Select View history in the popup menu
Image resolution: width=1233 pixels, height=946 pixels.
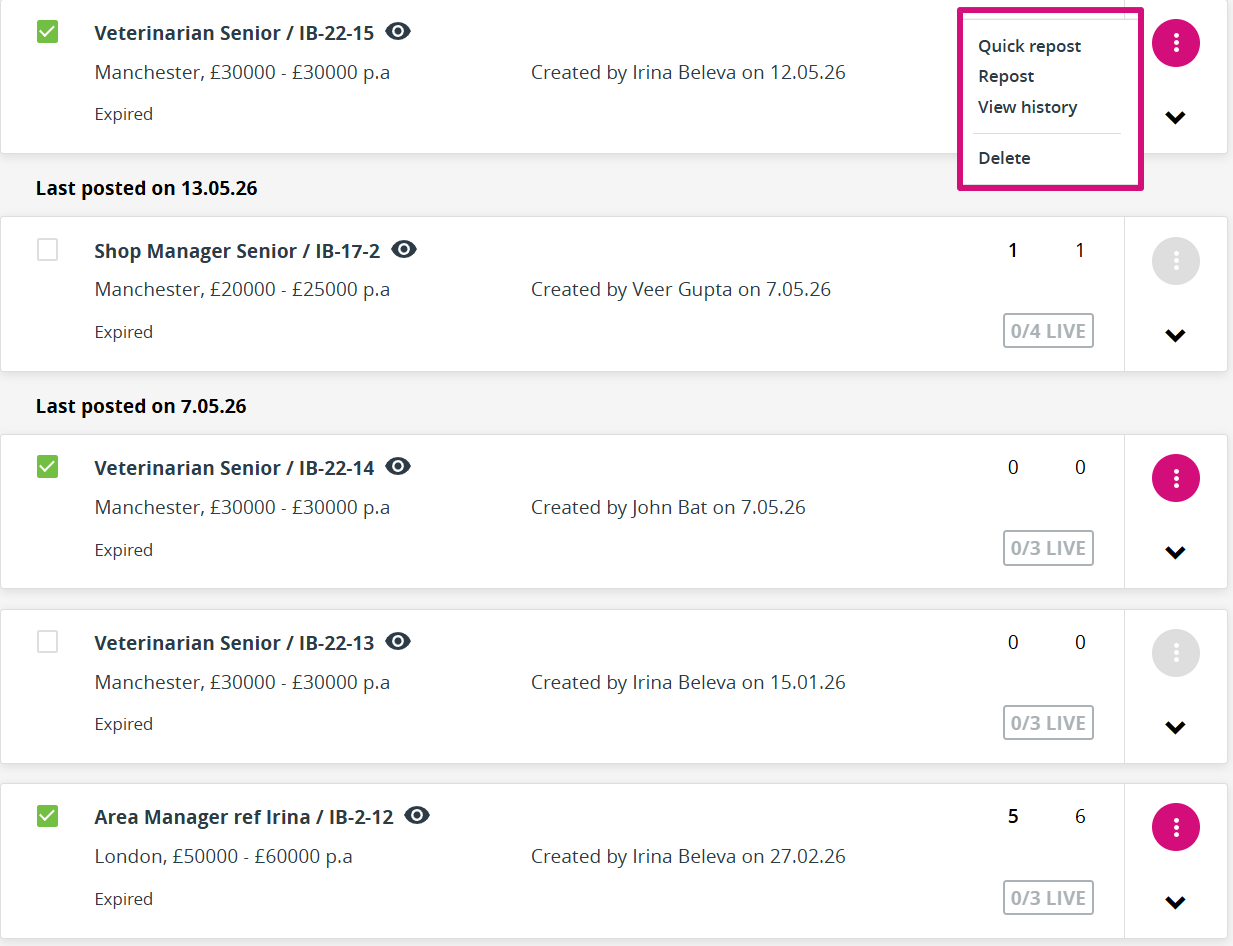tap(1027, 107)
